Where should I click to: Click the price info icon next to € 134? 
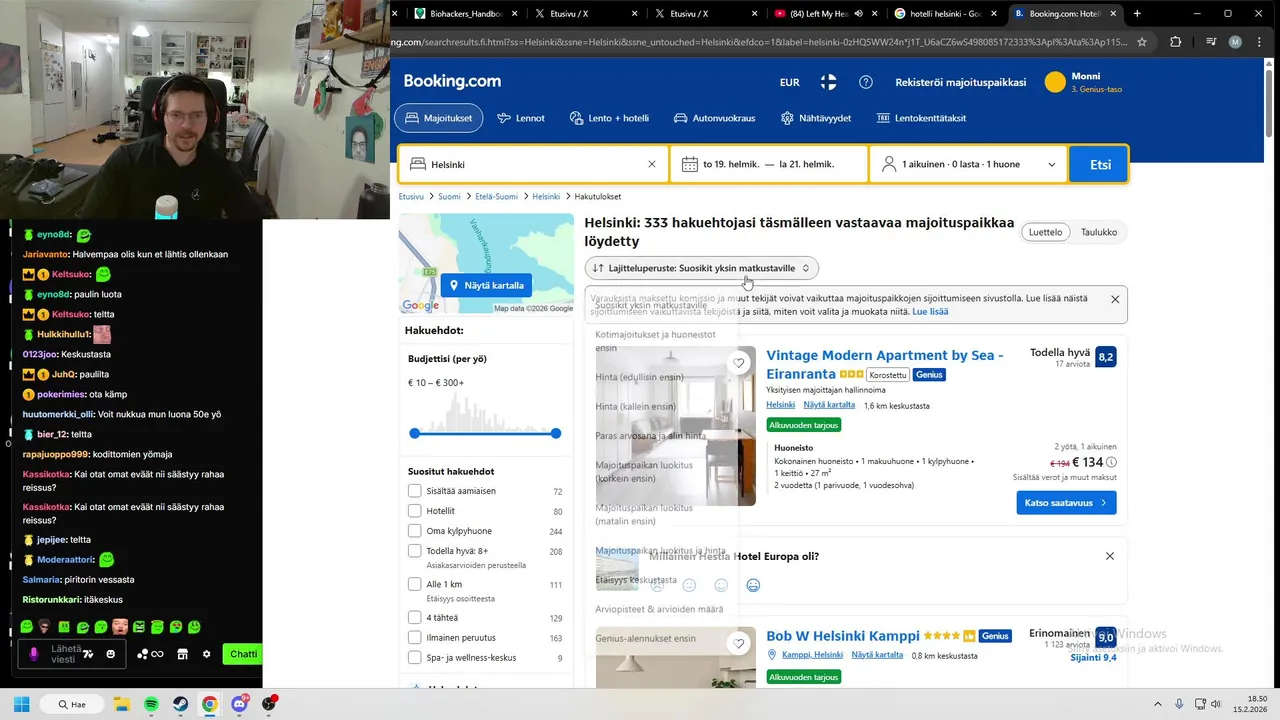(1111, 463)
